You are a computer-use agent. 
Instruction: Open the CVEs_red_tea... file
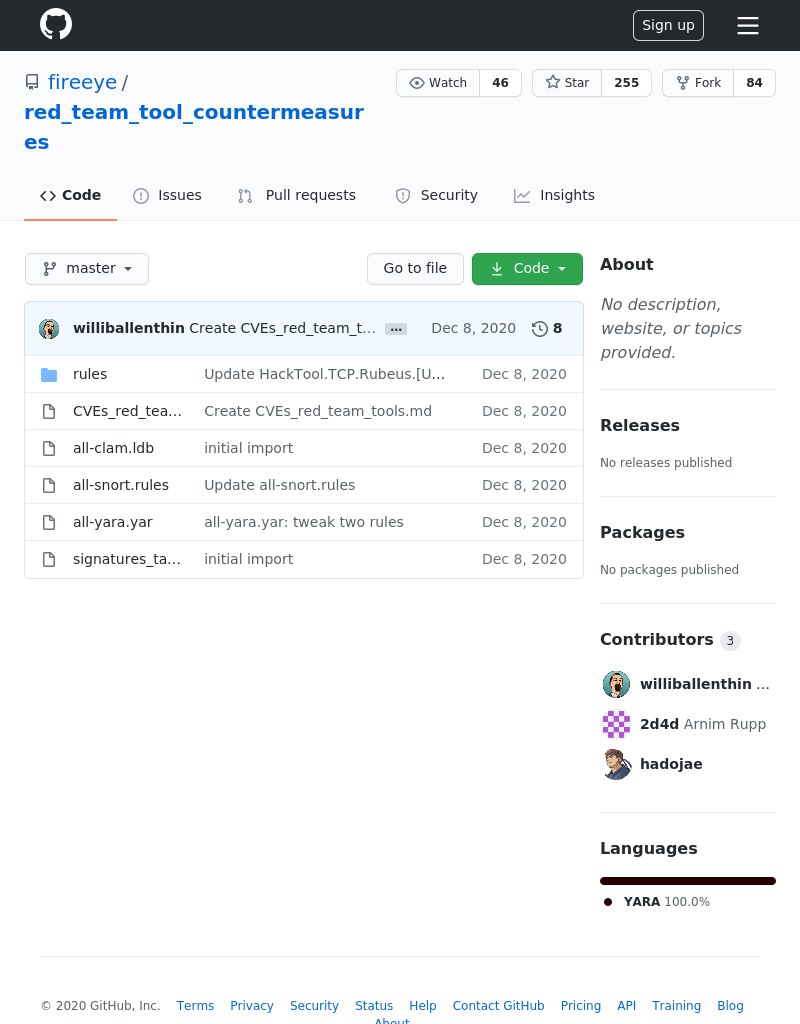click(127, 411)
